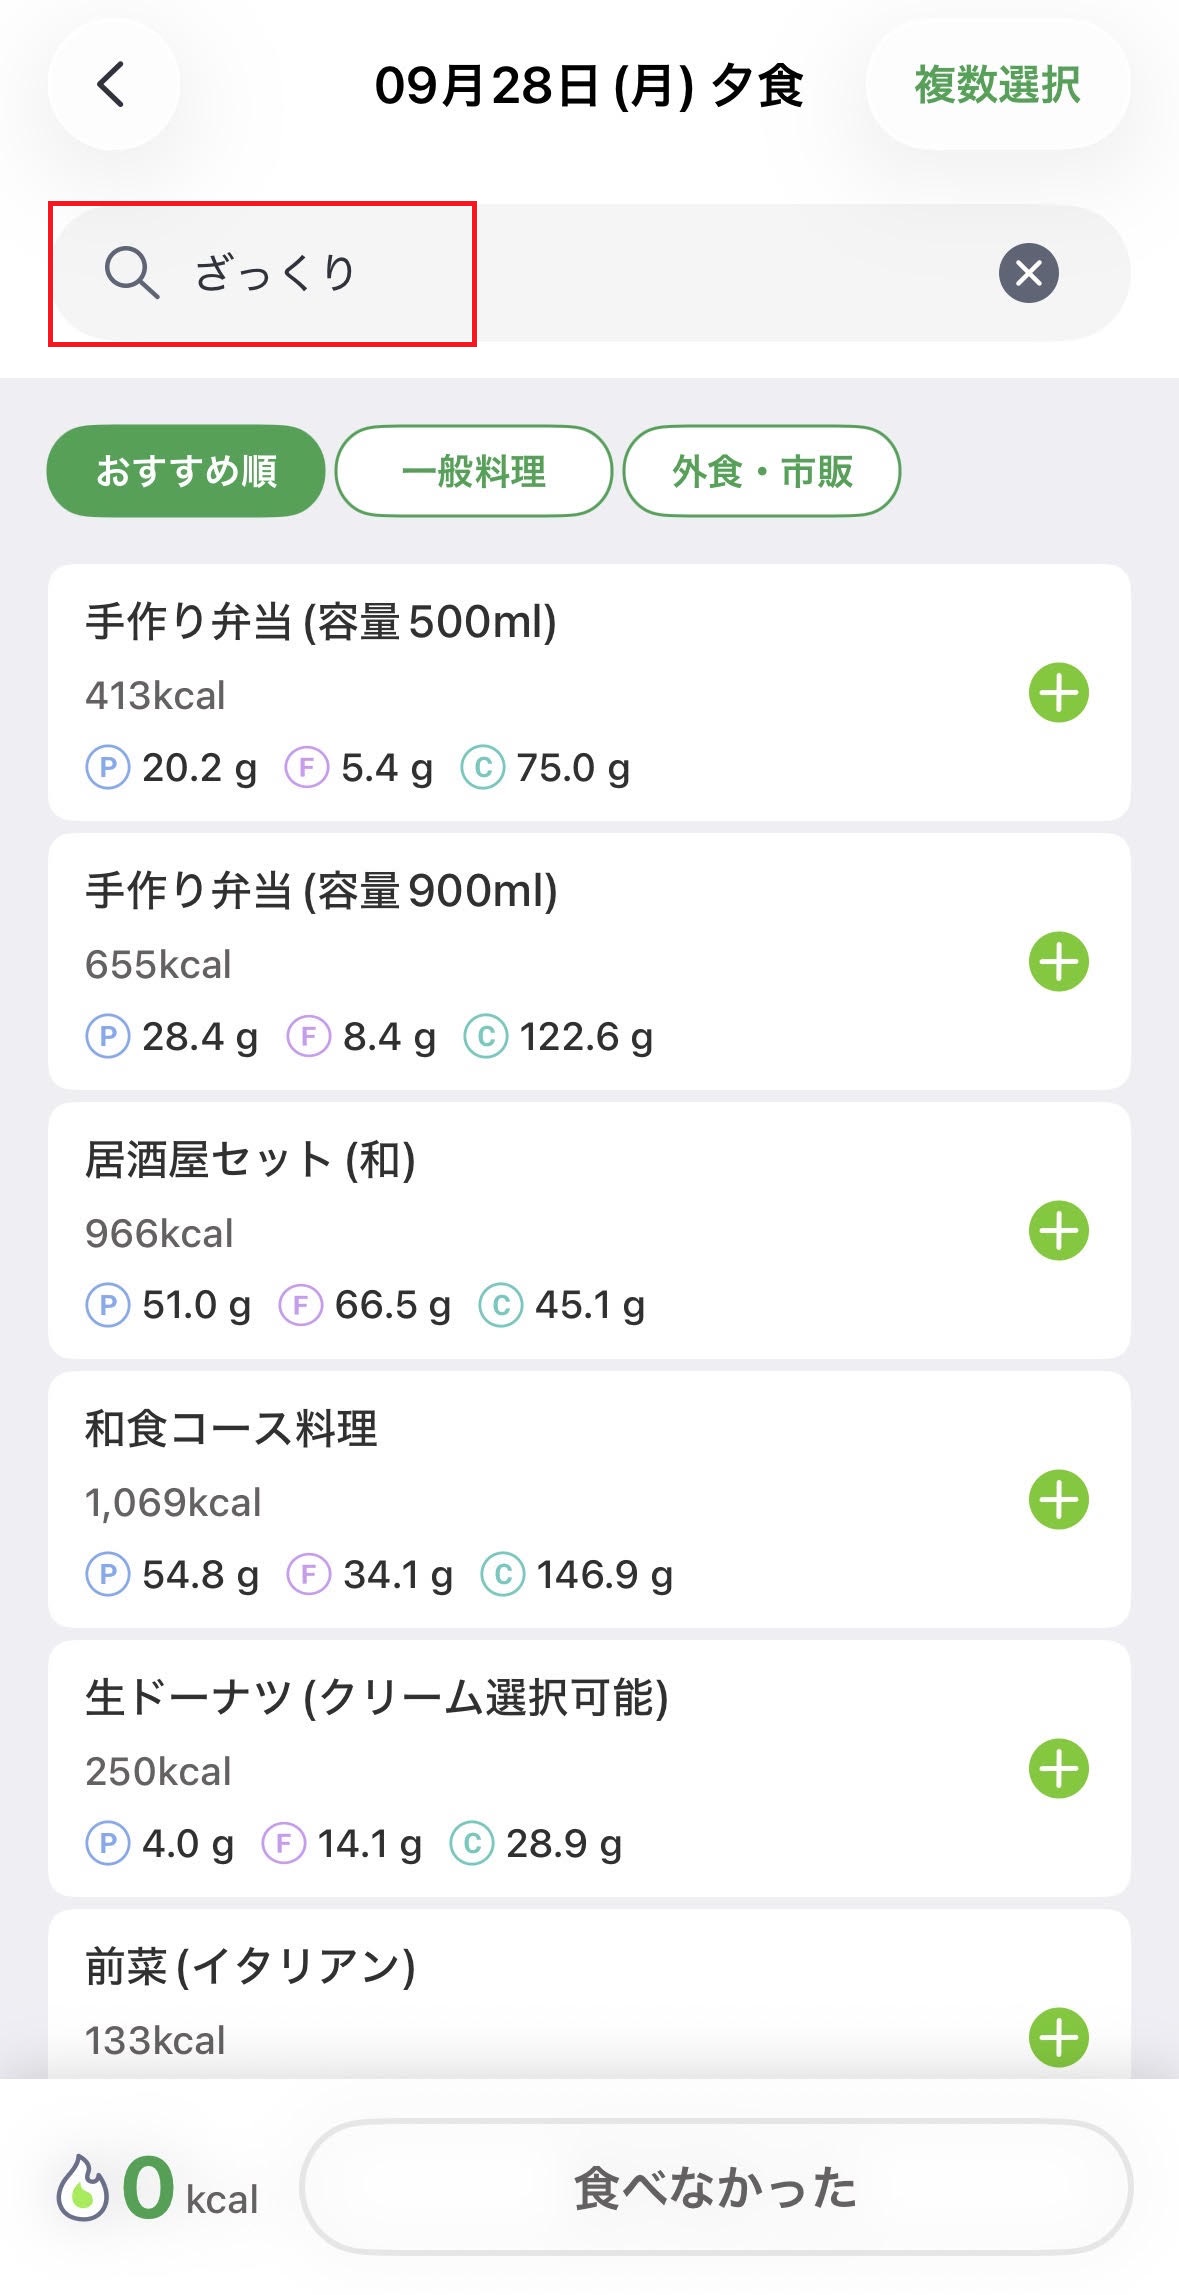
Task: Switch to the 一般料理 tab
Action: (474, 471)
